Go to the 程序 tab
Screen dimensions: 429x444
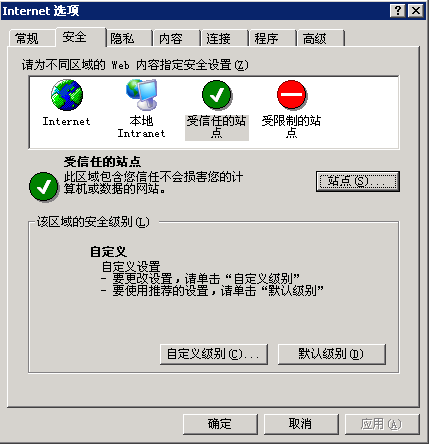coord(273,38)
